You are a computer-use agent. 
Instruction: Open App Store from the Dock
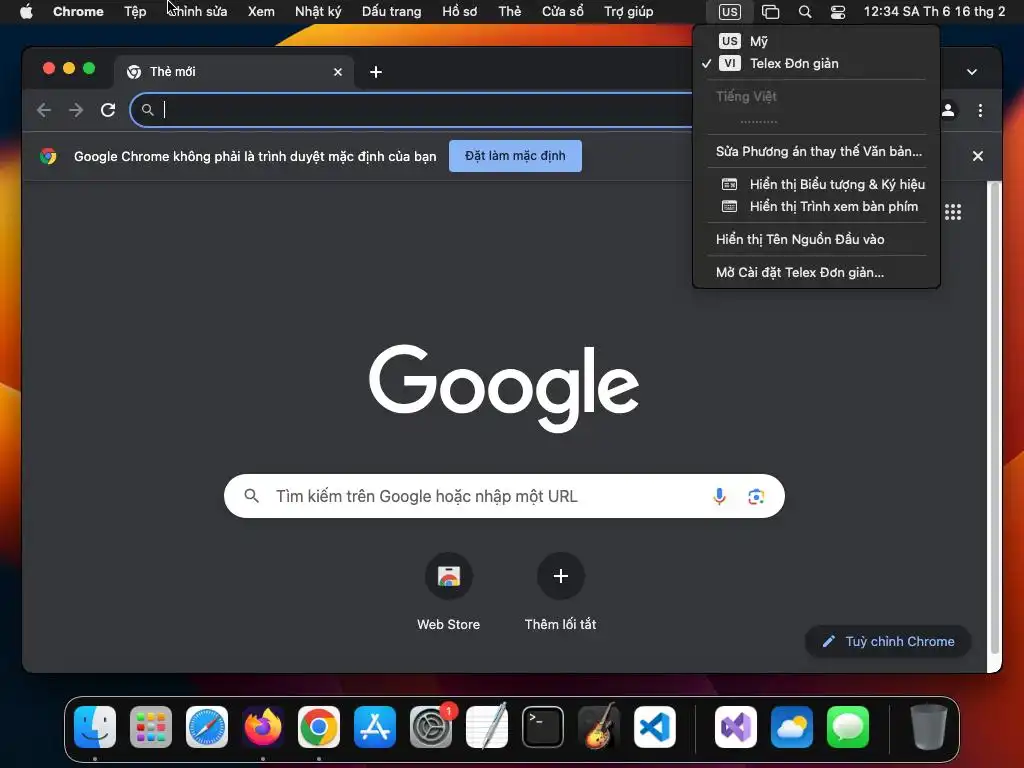tap(375, 726)
